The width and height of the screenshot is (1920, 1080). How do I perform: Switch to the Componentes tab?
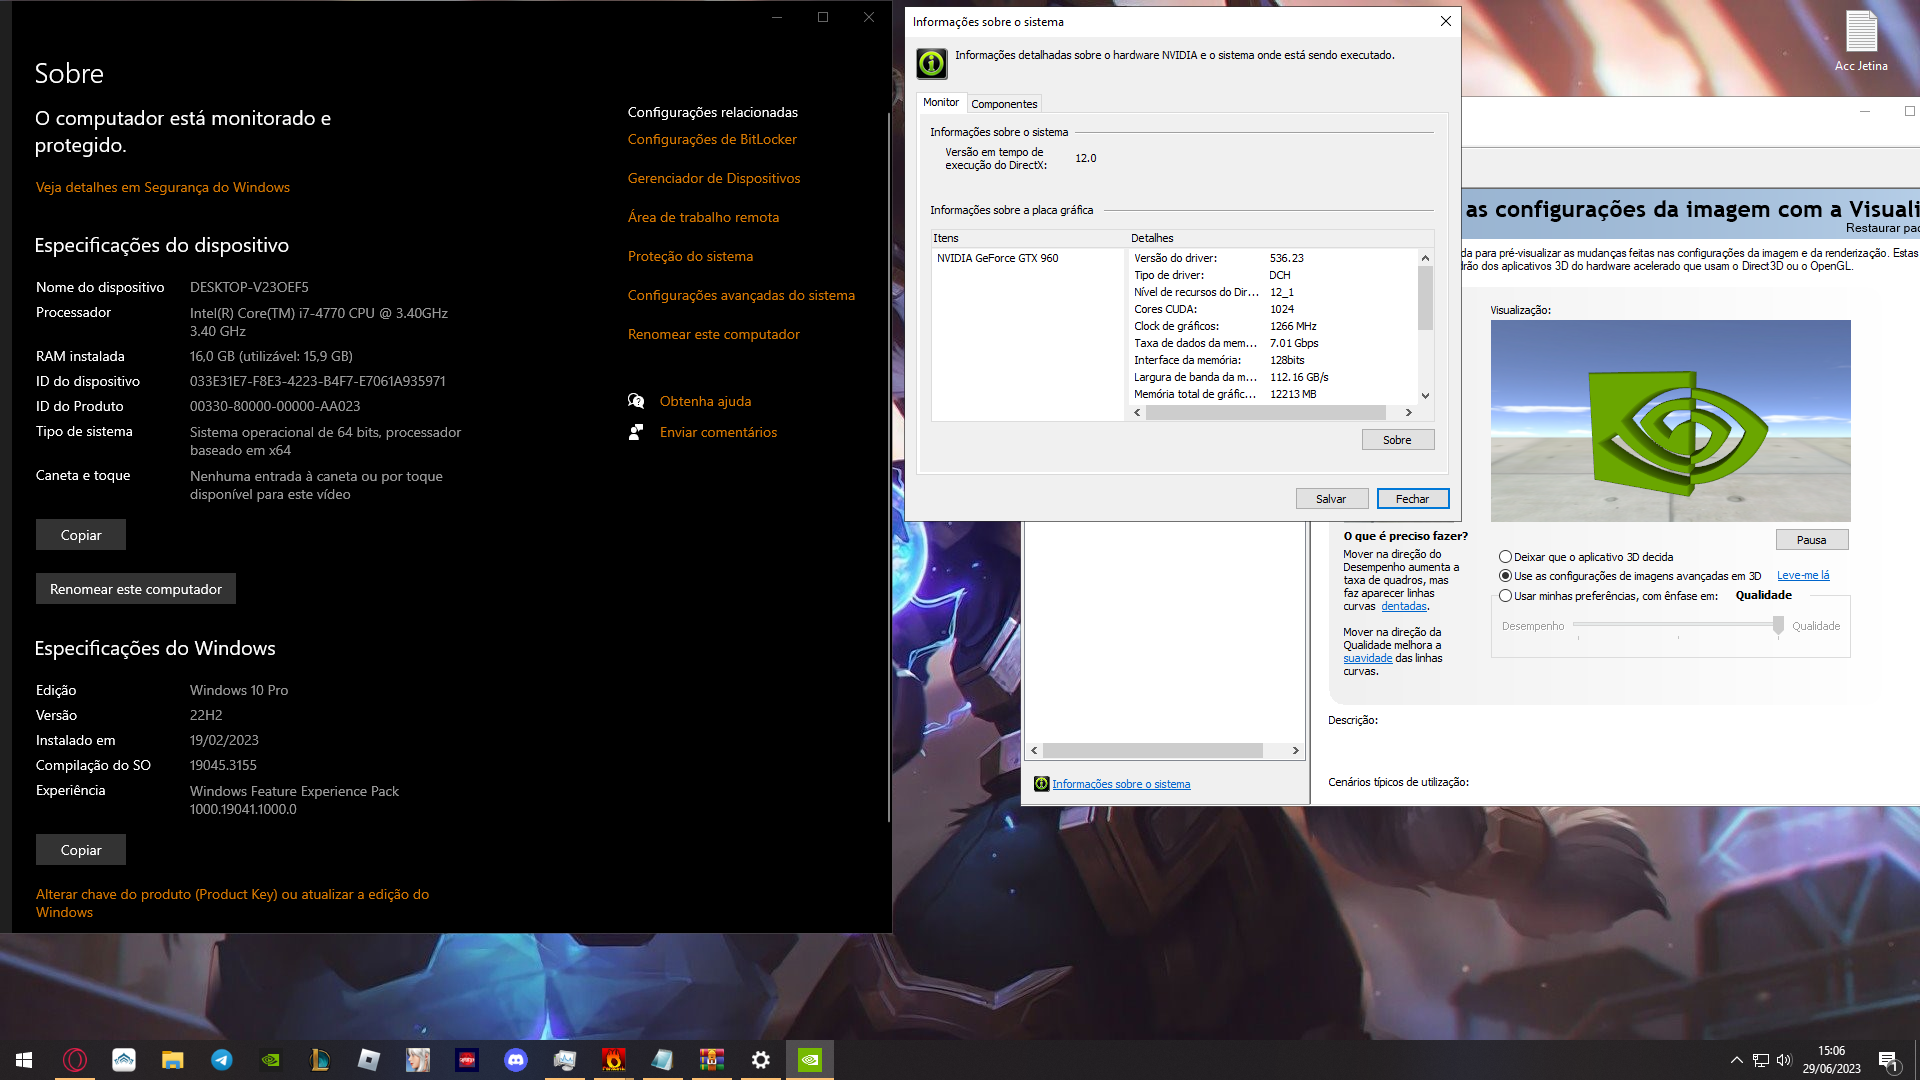point(1004,104)
